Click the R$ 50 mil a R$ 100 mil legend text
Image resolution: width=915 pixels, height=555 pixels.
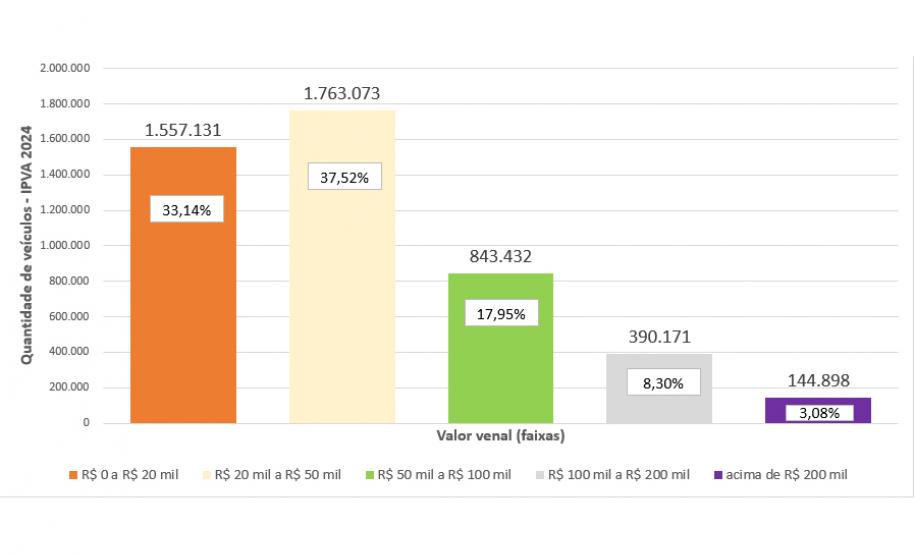pos(446,474)
